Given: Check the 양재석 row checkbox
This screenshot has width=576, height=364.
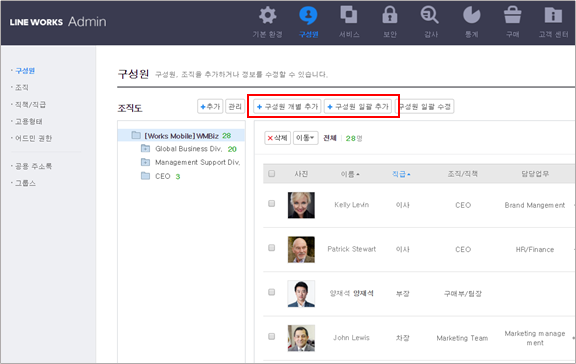Looking at the screenshot, I should coord(271,292).
